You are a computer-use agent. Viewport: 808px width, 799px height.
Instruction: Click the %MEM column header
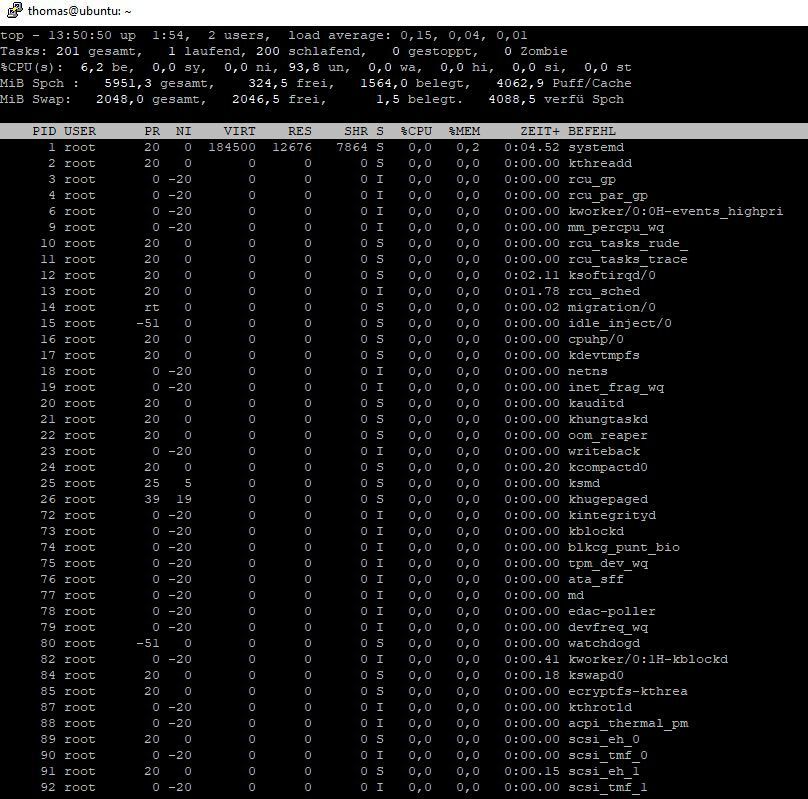[464, 131]
